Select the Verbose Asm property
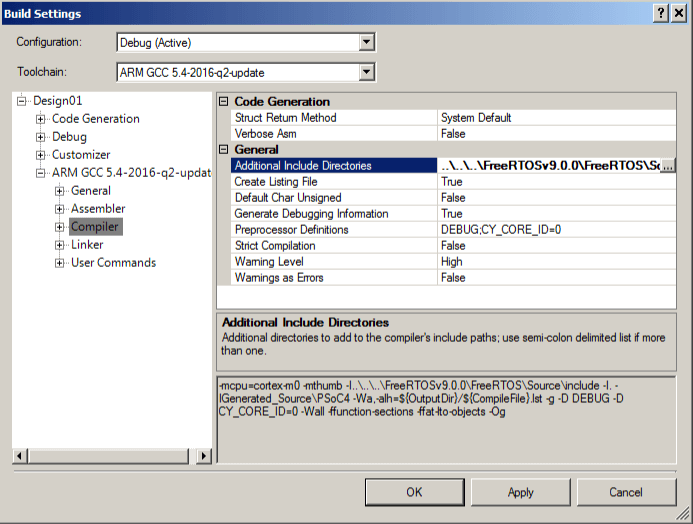The image size is (693, 524). tap(334, 134)
